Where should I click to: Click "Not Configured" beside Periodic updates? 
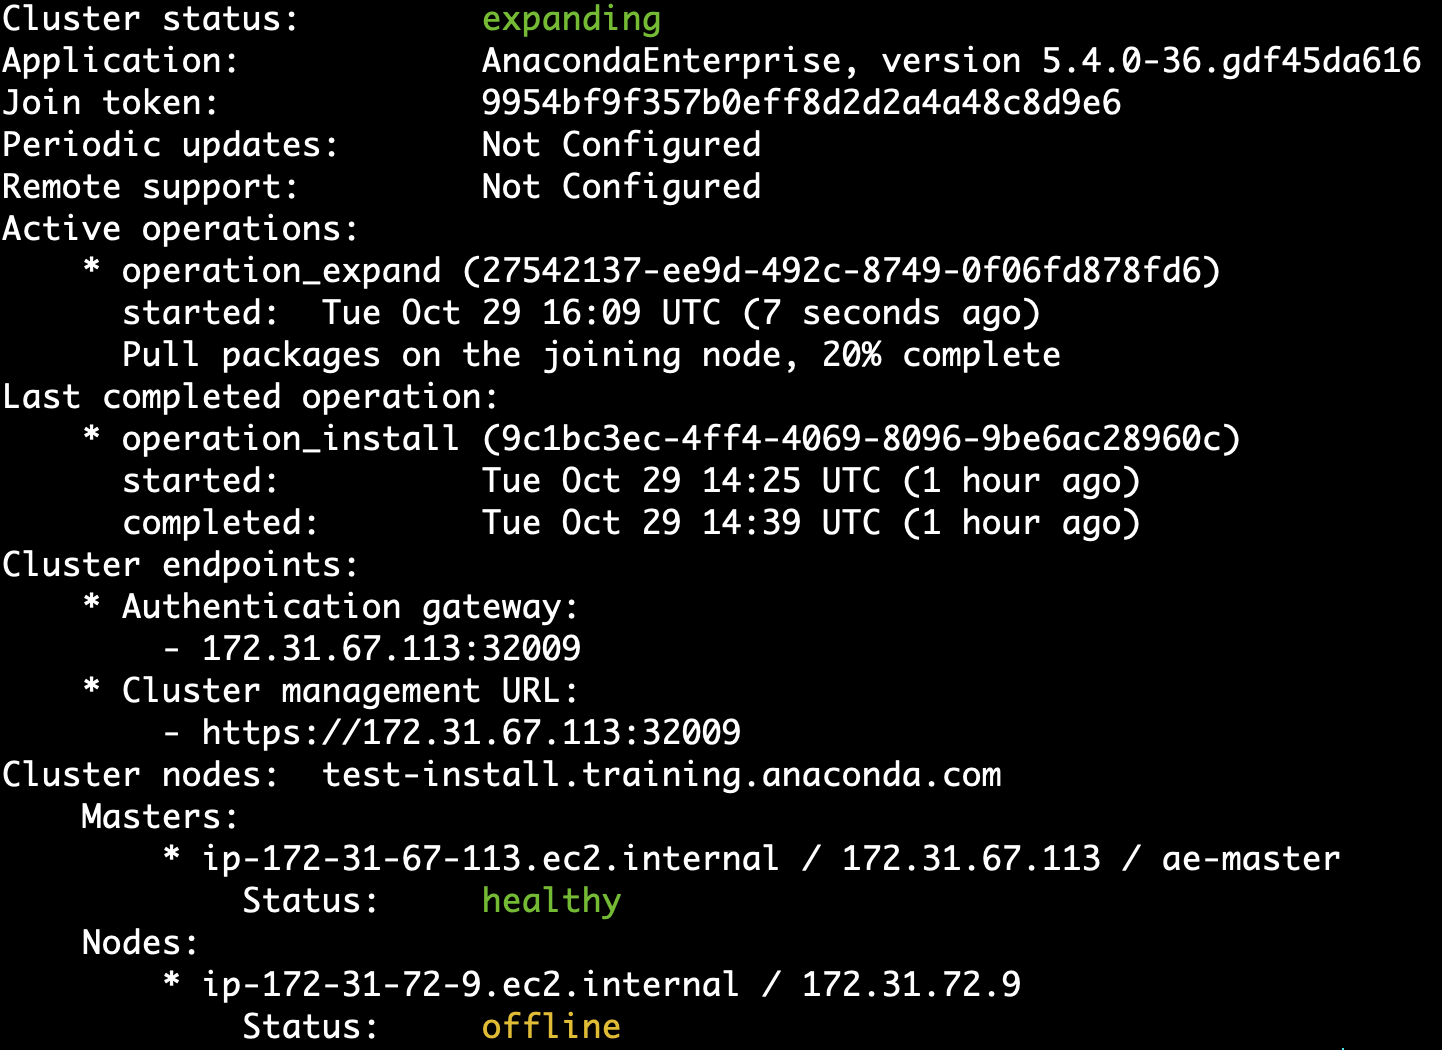621,145
